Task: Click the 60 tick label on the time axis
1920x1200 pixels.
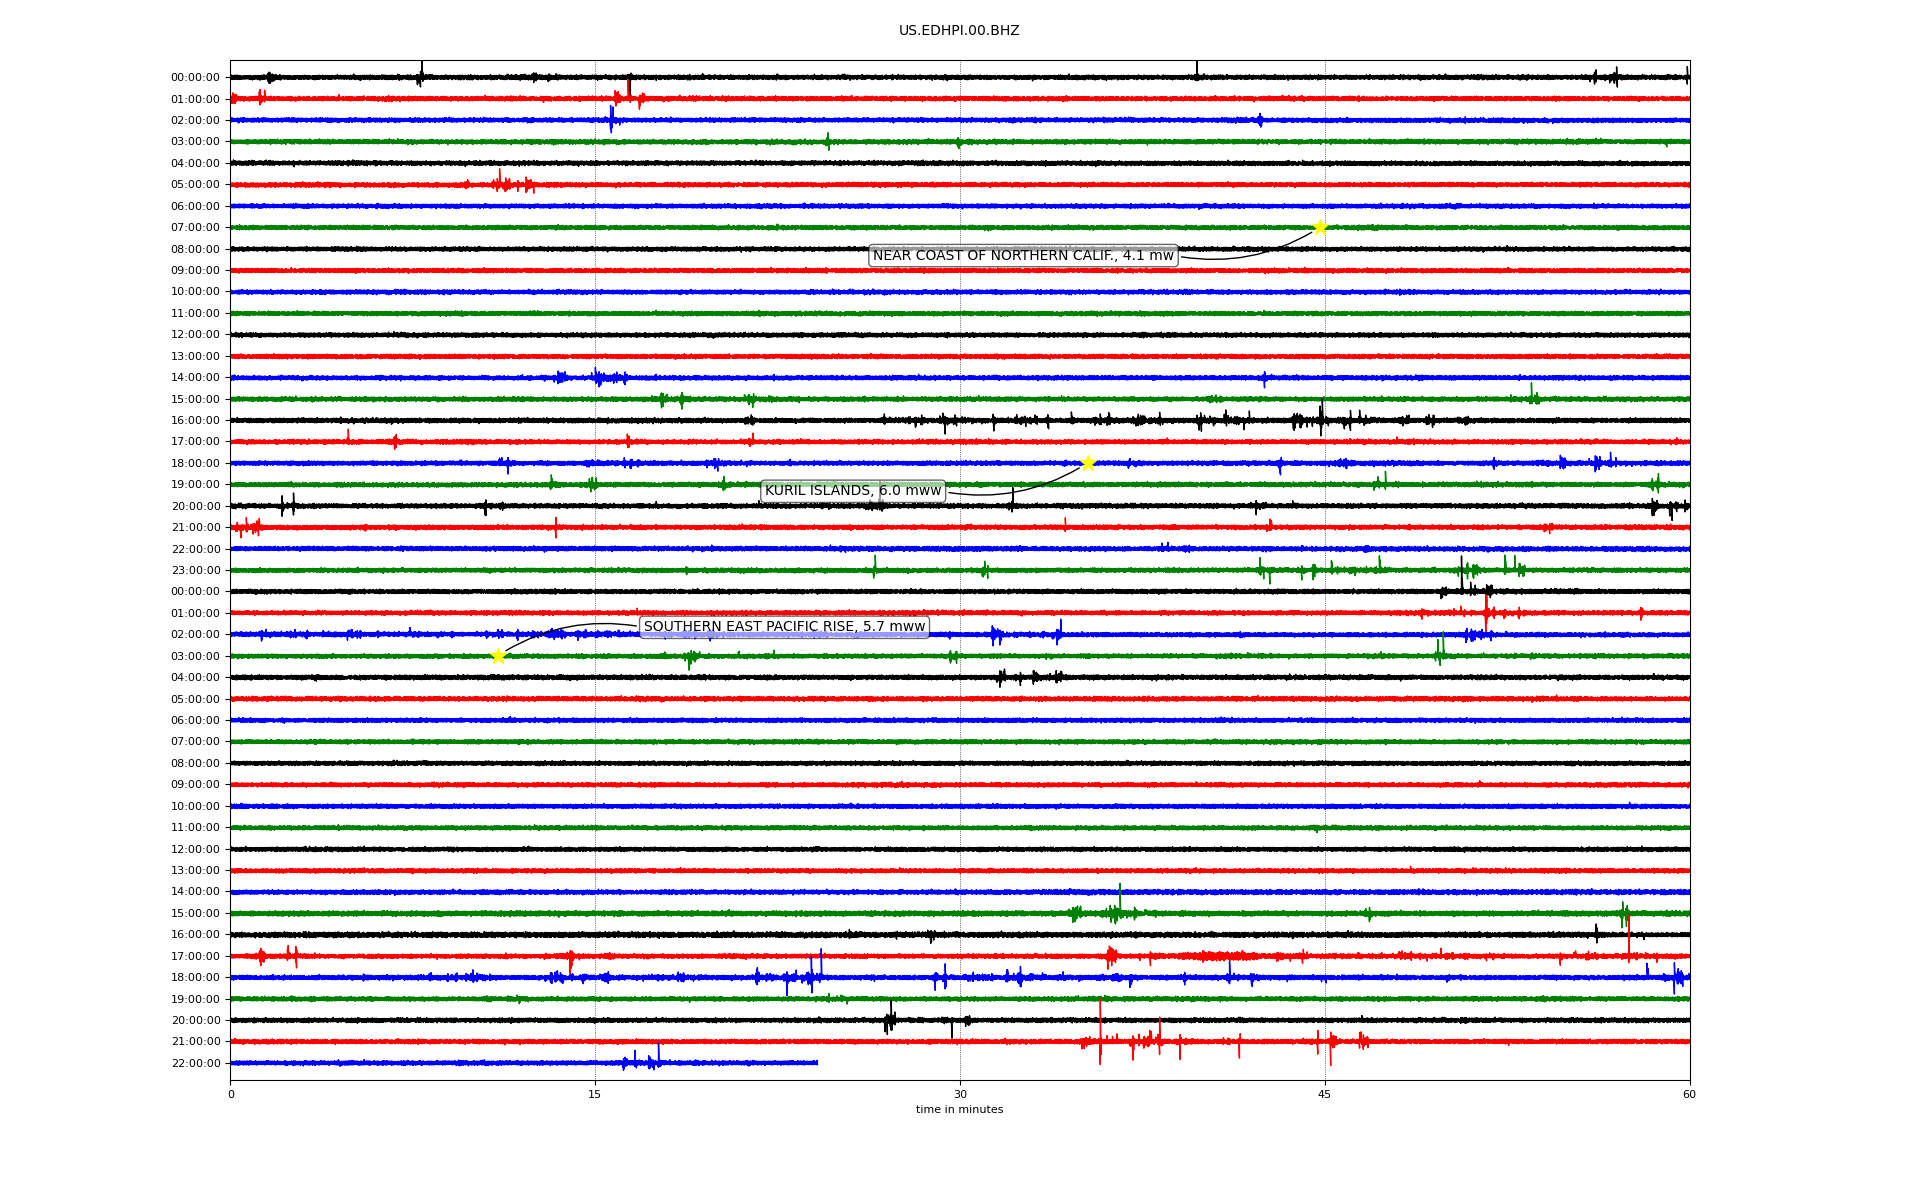Action: tap(1689, 1094)
